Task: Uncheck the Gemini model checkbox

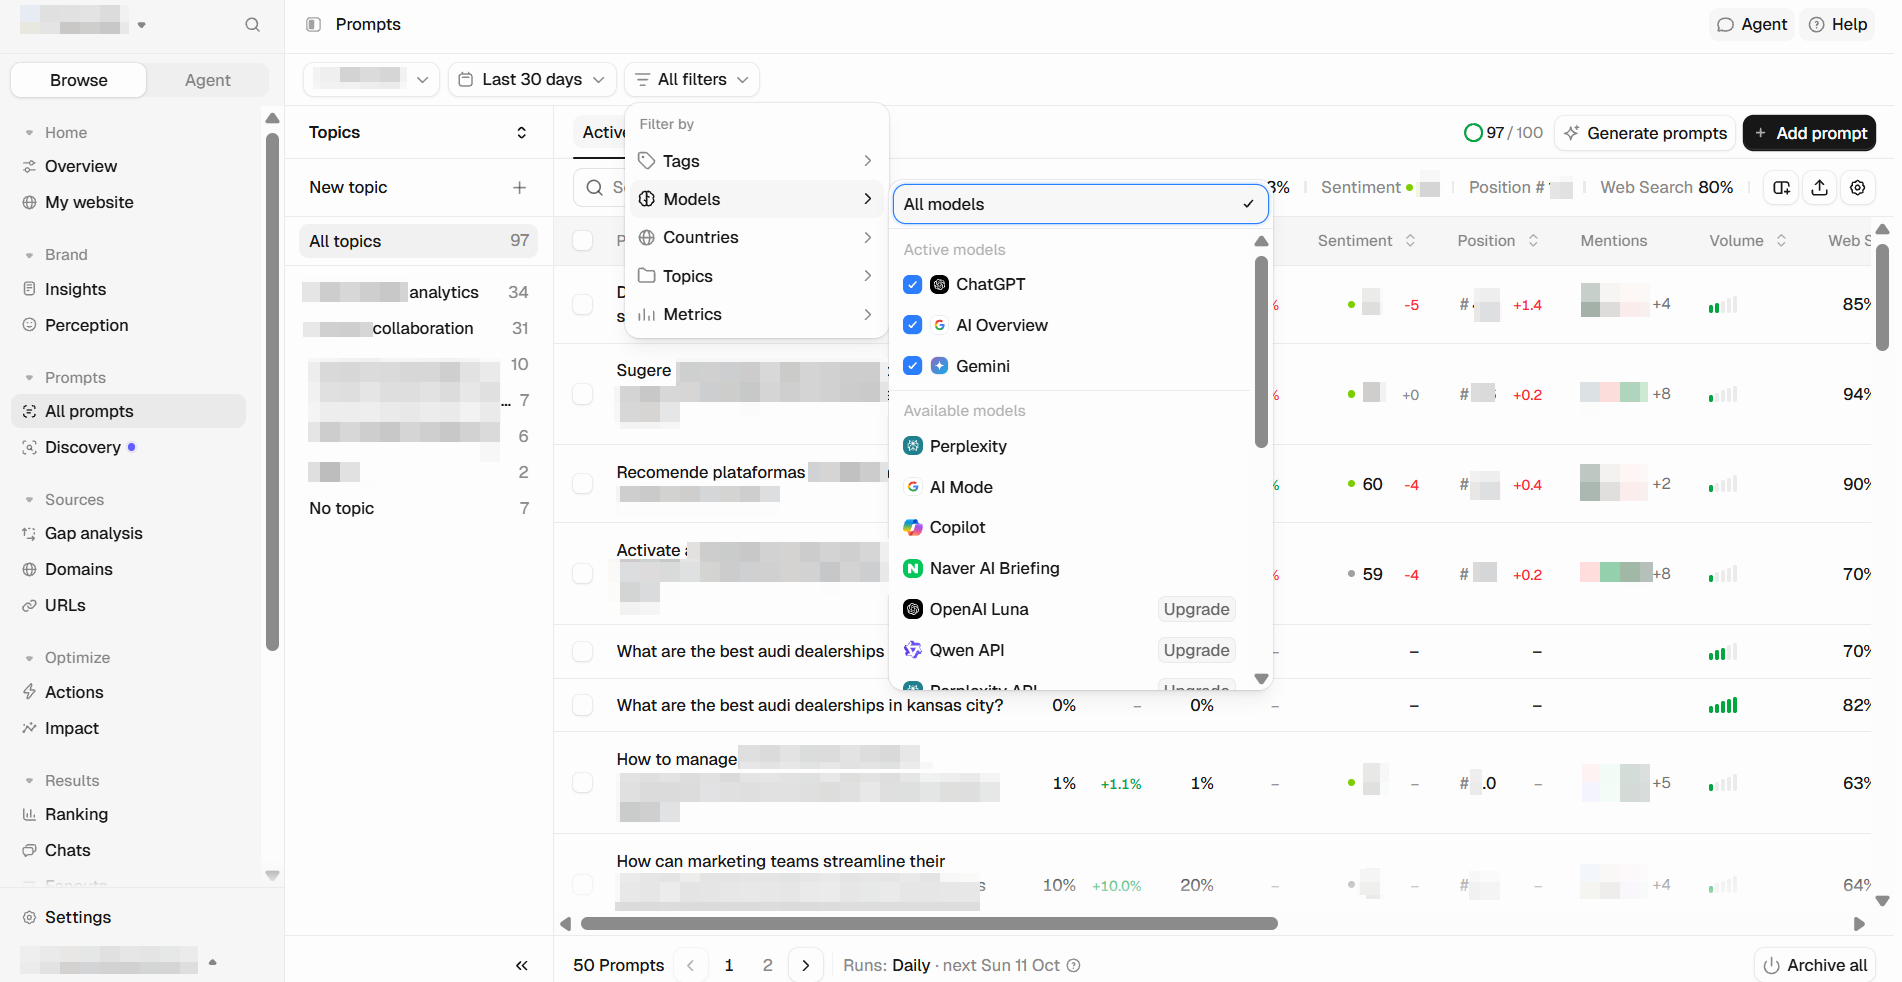Action: pos(912,367)
